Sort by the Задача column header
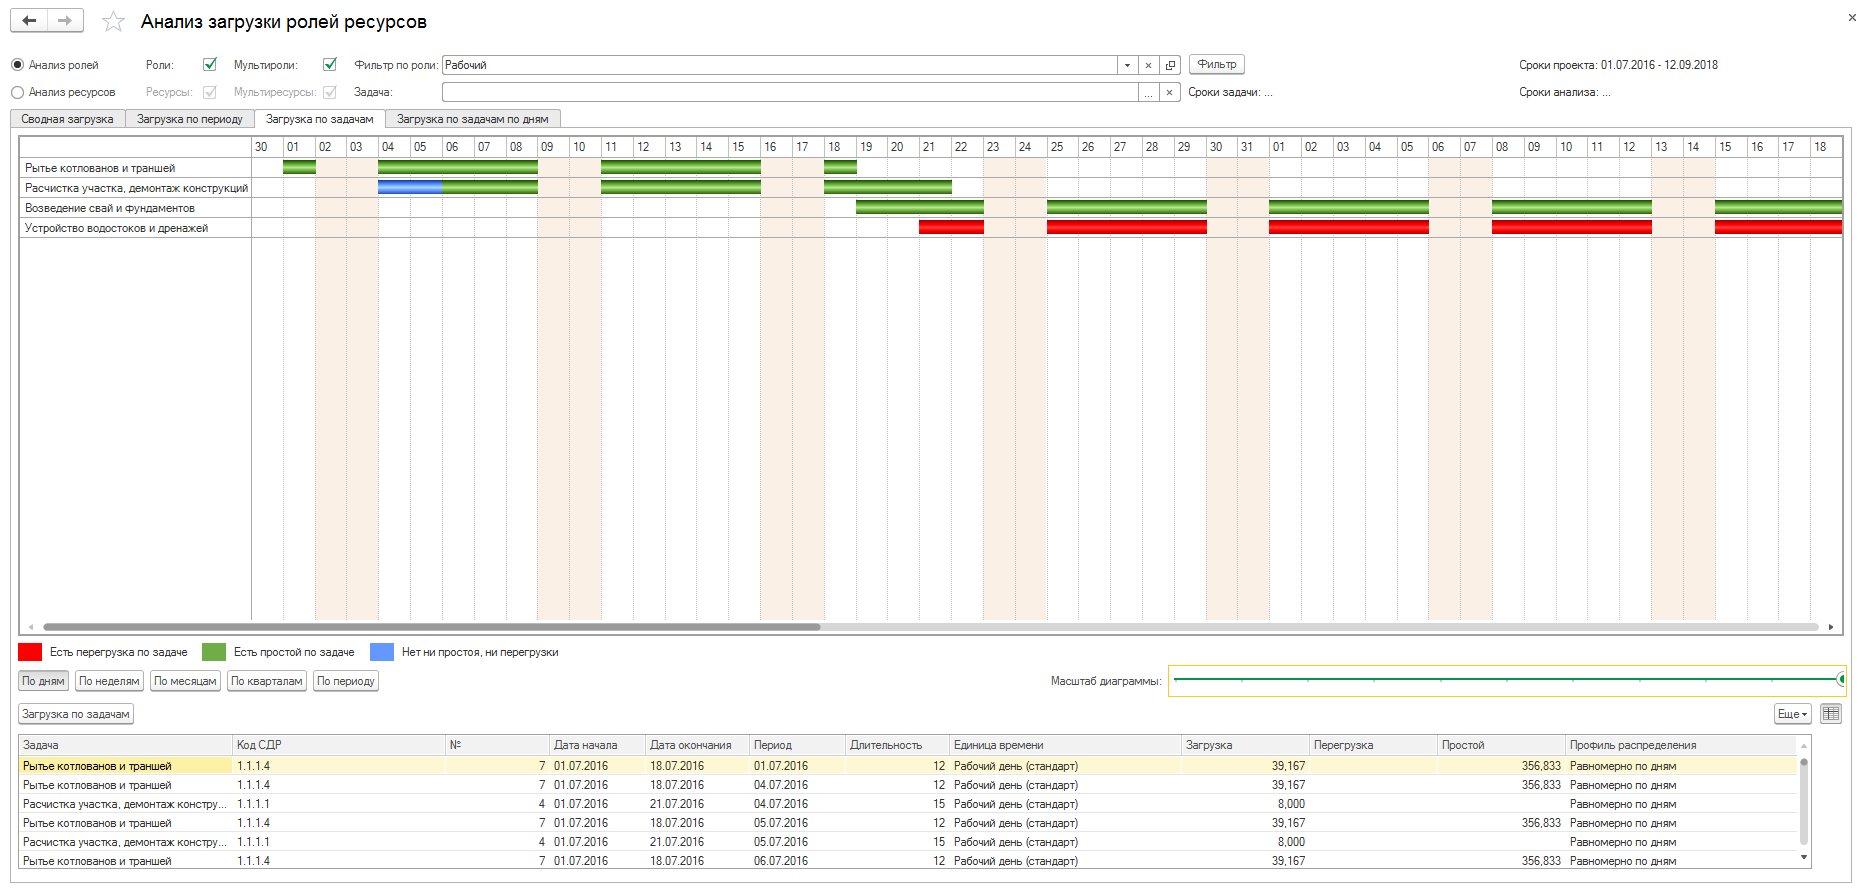 [x=126, y=745]
